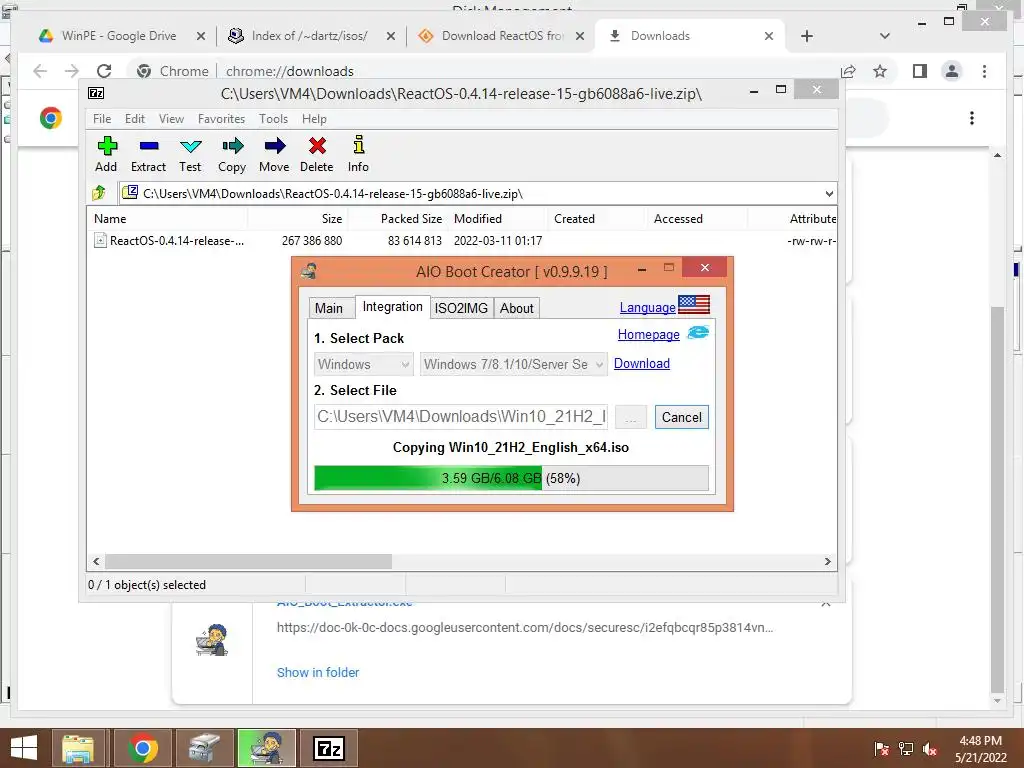Image resolution: width=1024 pixels, height=768 pixels.
Task: Click the muted volume tray icon
Action: [x=930, y=749]
